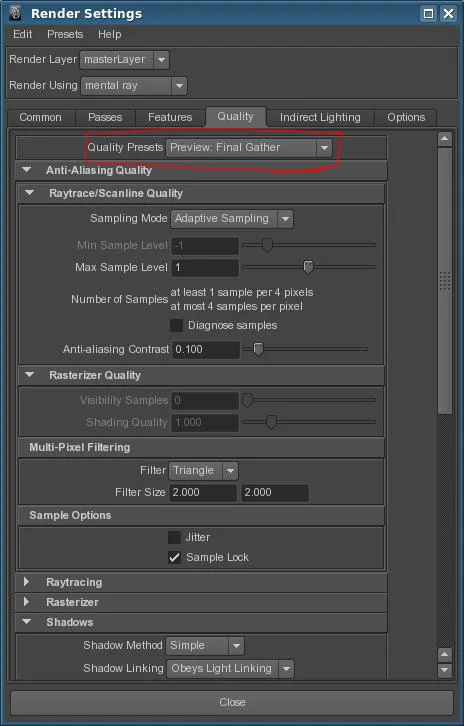Image resolution: width=464 pixels, height=726 pixels.
Task: Close the Render Settings window with X
Action: coord(448,13)
